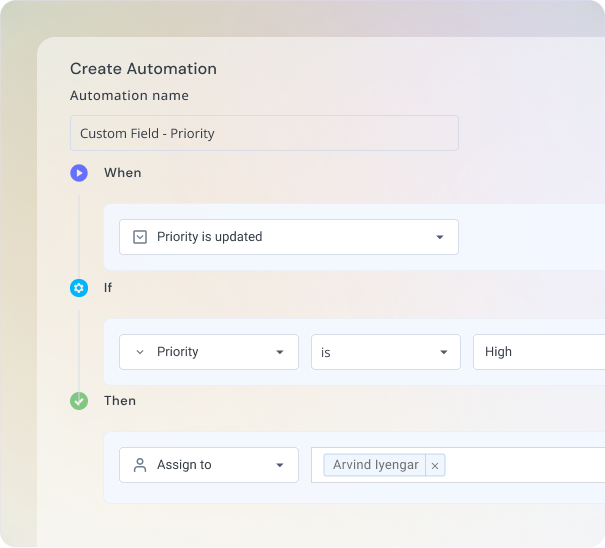Click the When step label
The height and width of the screenshot is (548, 605).
point(123,173)
